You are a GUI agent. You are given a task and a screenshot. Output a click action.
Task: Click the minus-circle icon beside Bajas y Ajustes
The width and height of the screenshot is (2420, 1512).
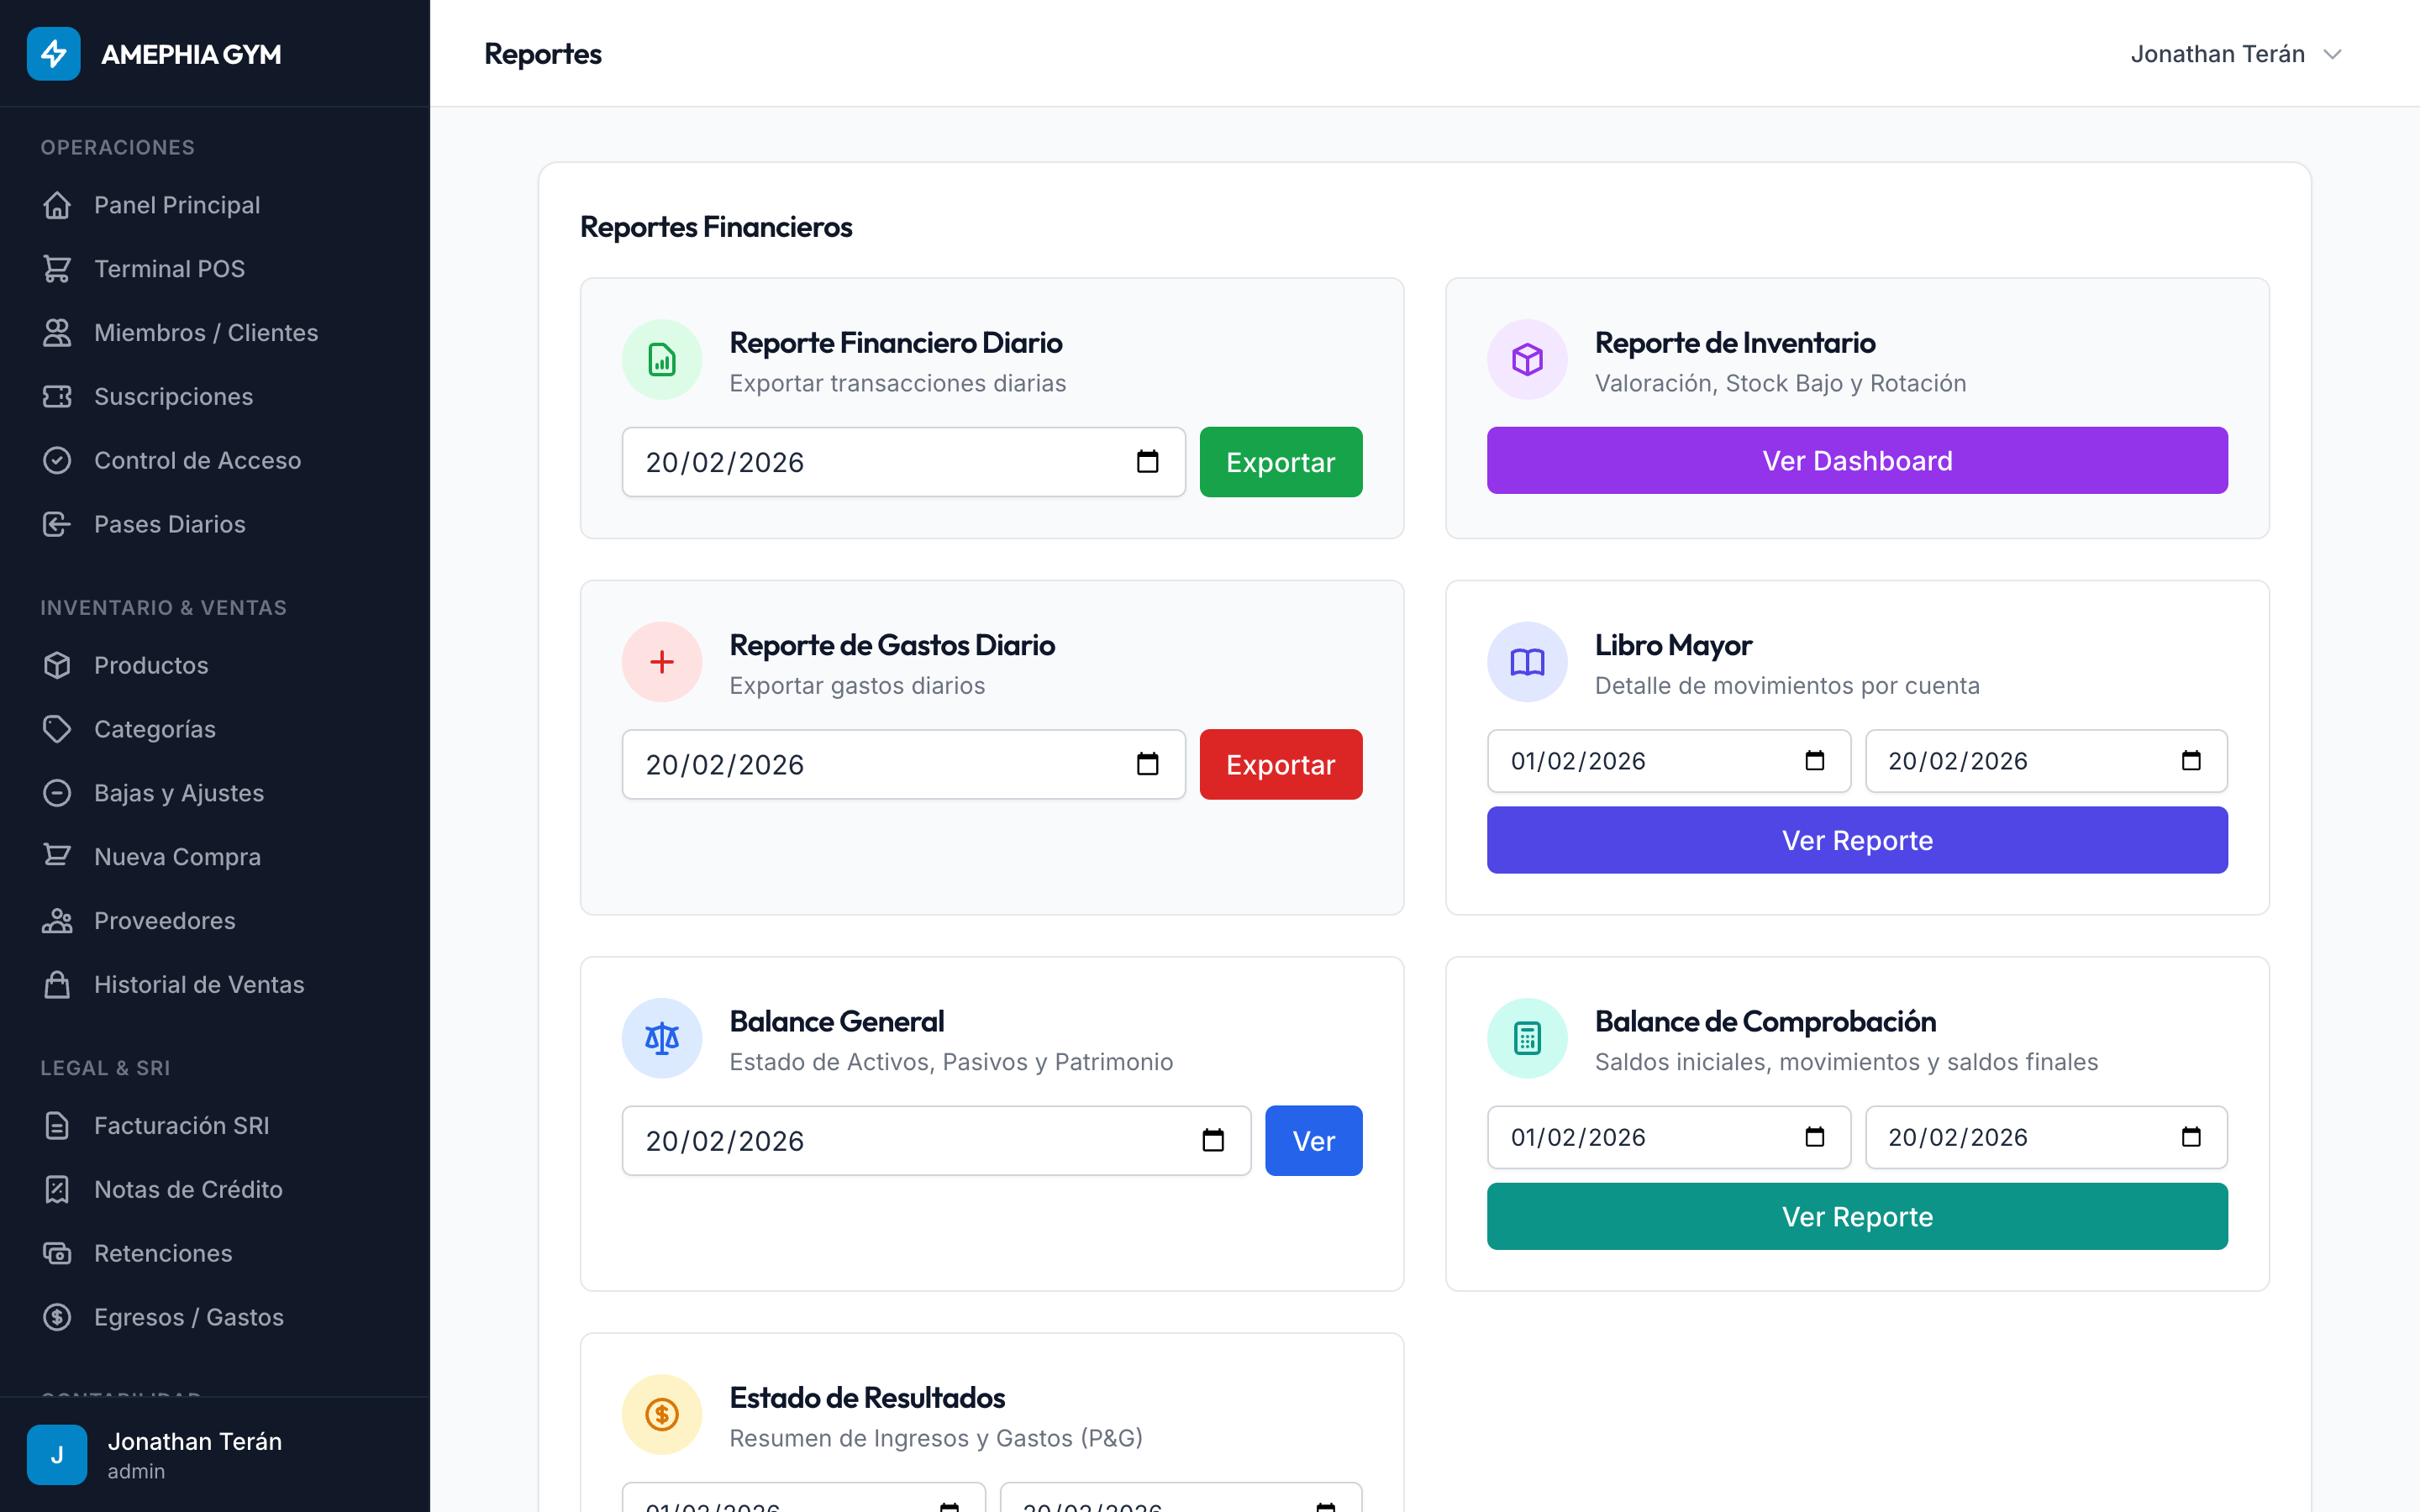[57, 794]
